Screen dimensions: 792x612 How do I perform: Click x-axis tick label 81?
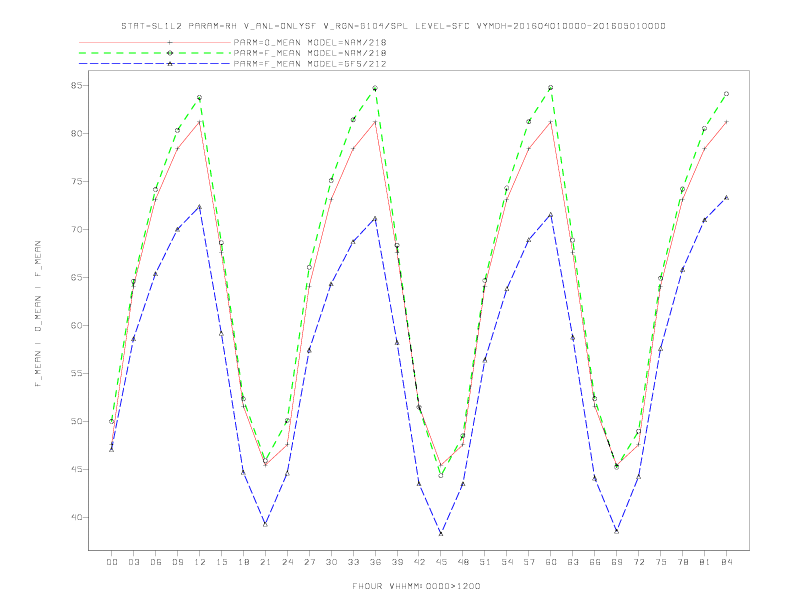(x=705, y=562)
